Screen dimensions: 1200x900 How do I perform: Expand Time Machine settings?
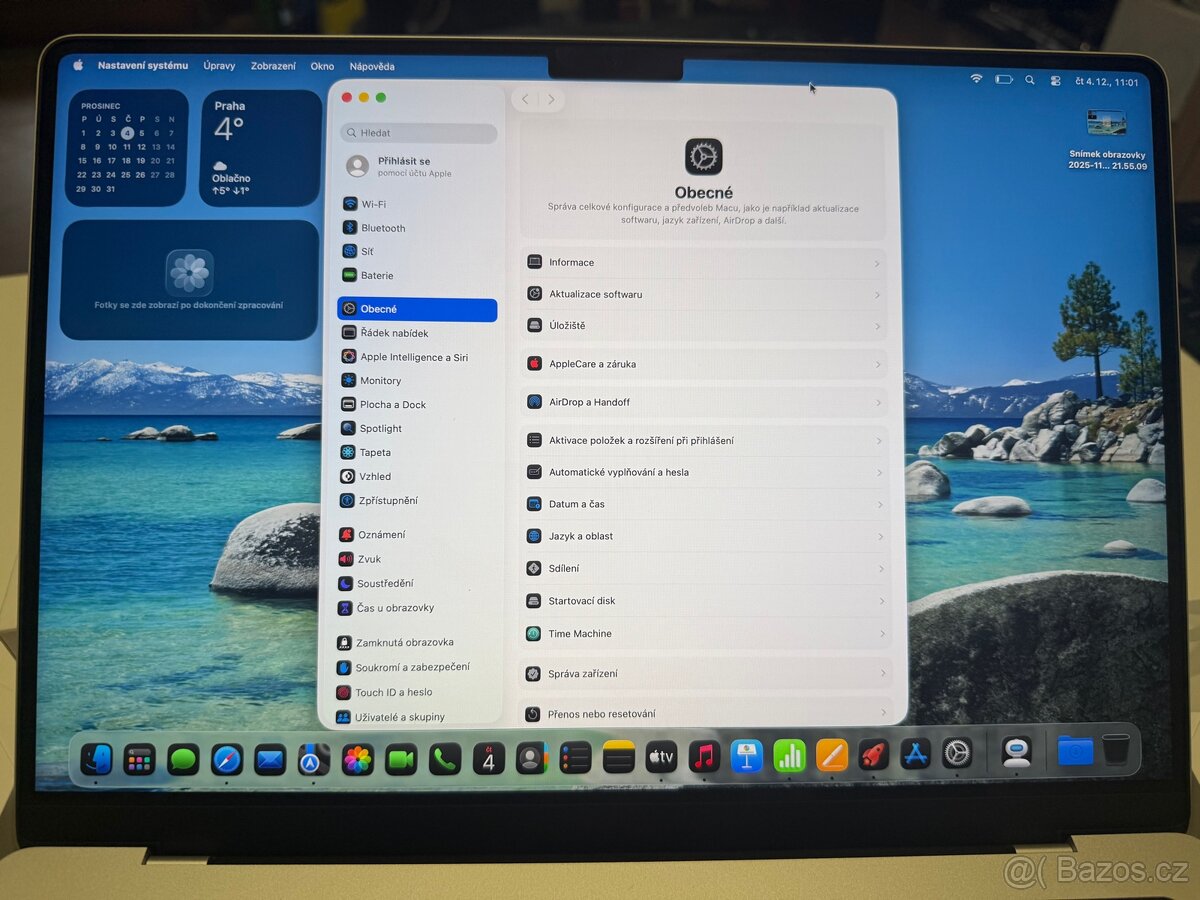[x=702, y=633]
